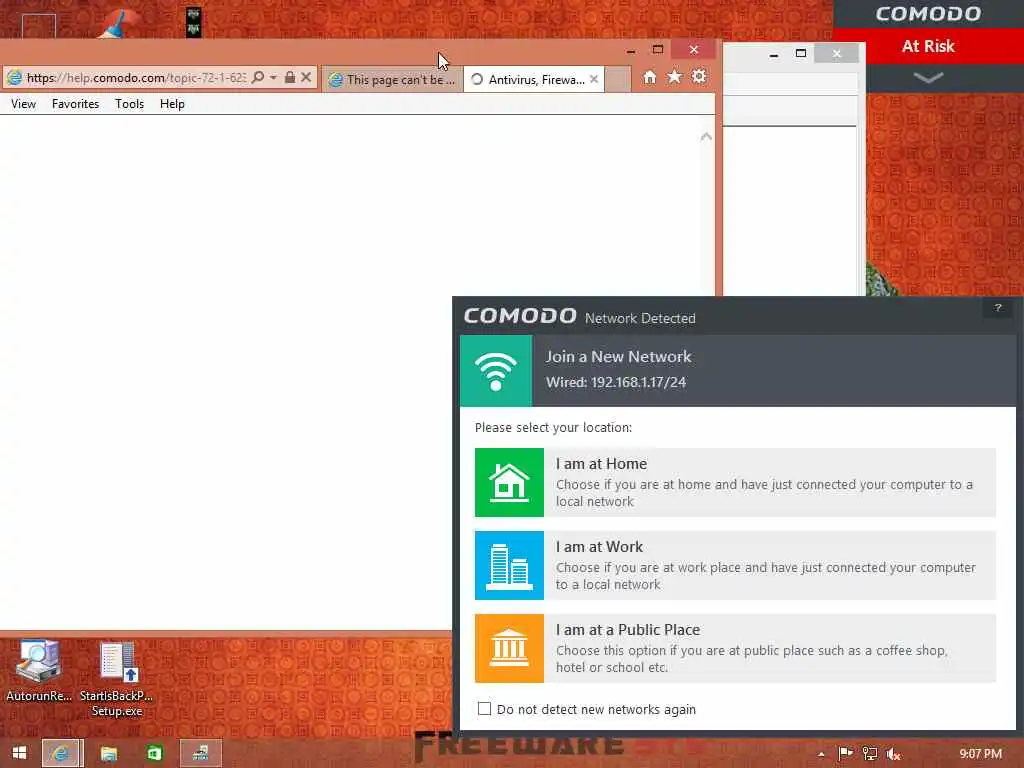Viewport: 1024px width, 768px height.
Task: Click the orange Public Place icon
Action: 509,648
